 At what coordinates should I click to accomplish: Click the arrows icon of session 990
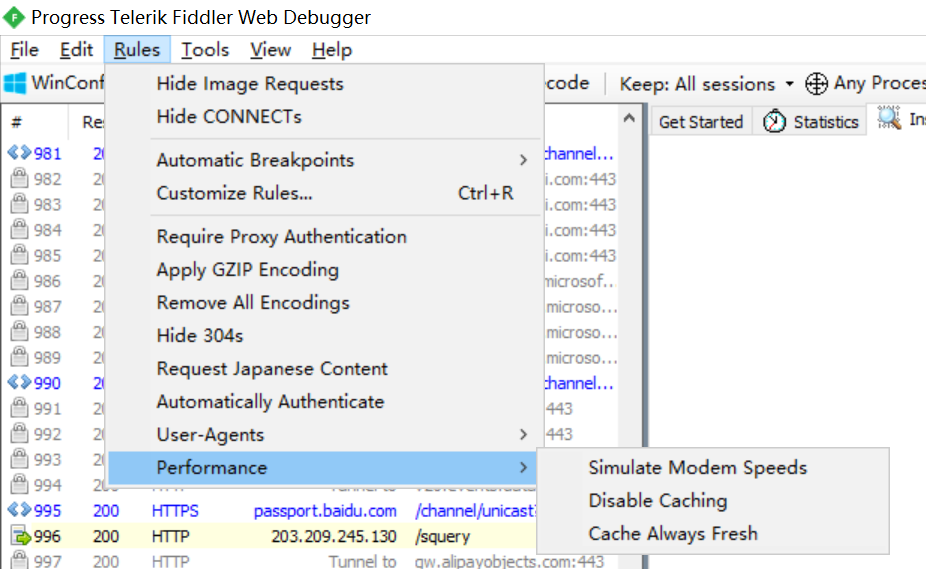coord(19,382)
